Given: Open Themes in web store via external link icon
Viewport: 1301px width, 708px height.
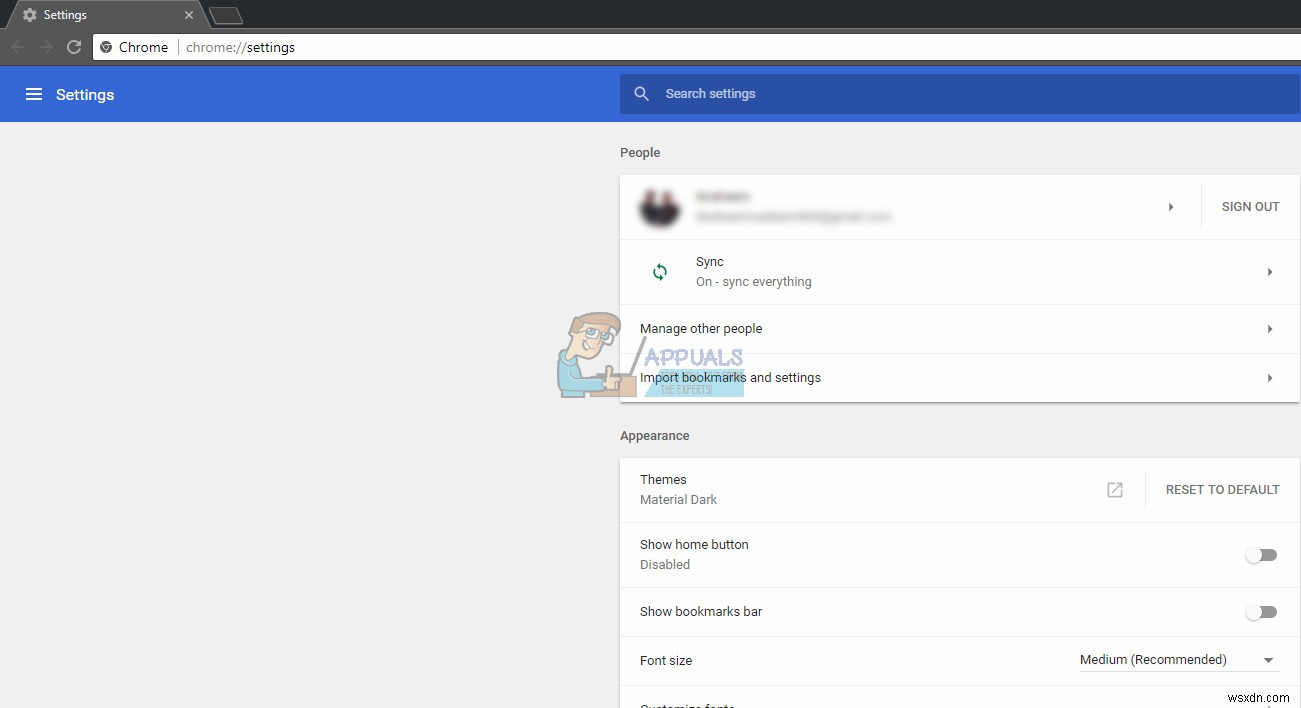Looking at the screenshot, I should click(1113, 490).
